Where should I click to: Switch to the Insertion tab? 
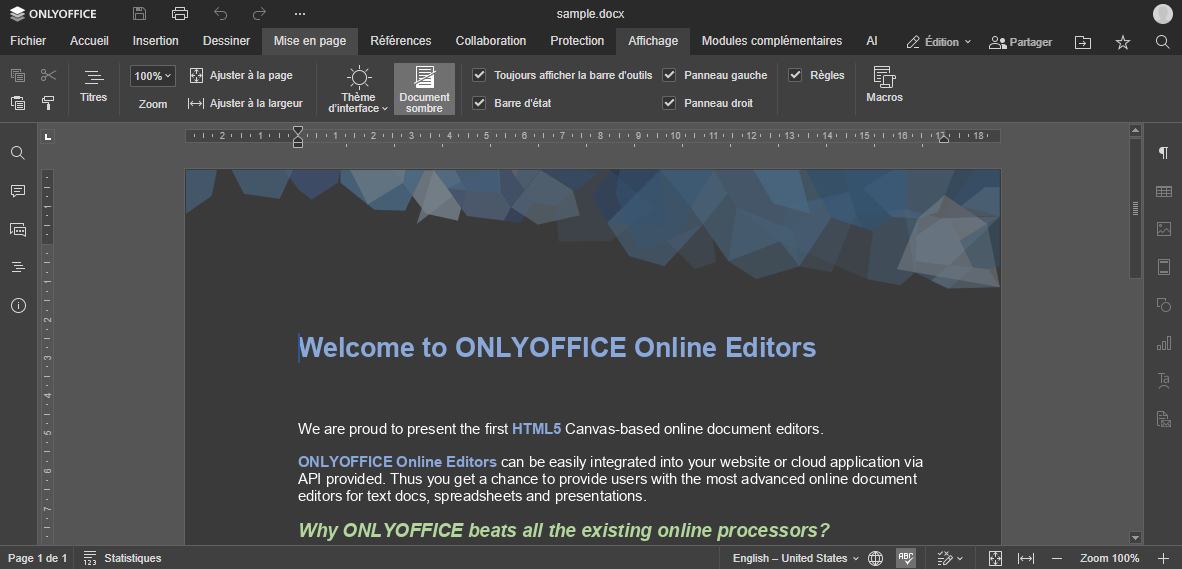(155, 41)
